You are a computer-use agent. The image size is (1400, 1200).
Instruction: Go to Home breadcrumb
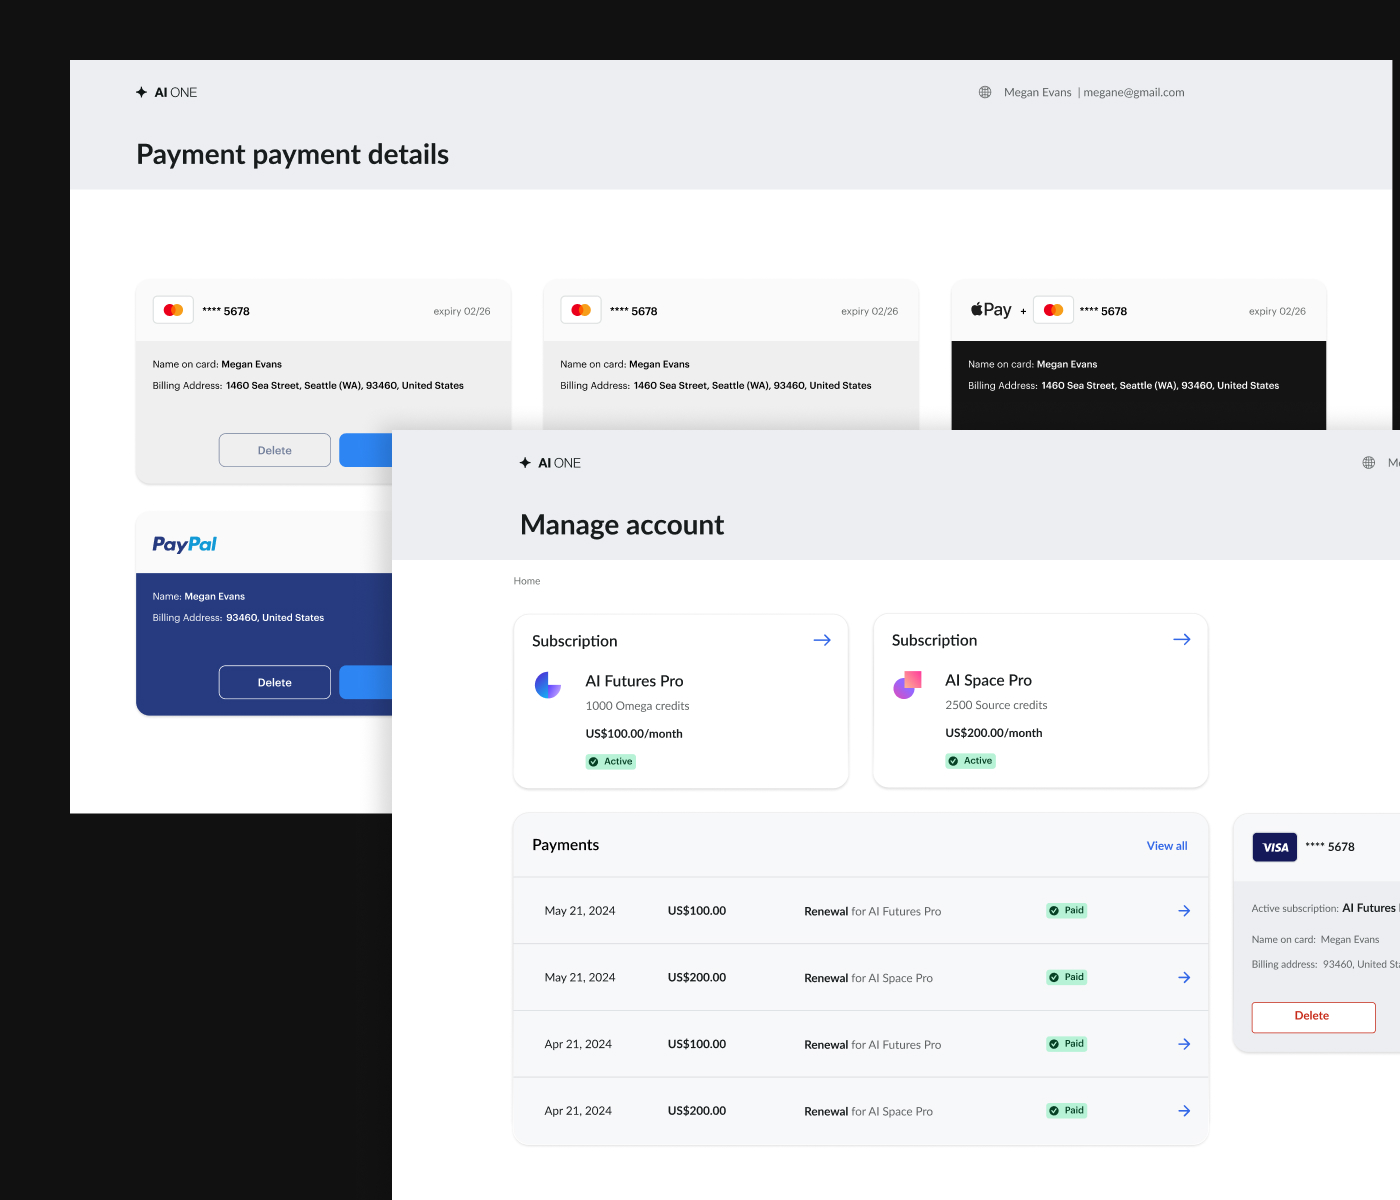tap(527, 580)
